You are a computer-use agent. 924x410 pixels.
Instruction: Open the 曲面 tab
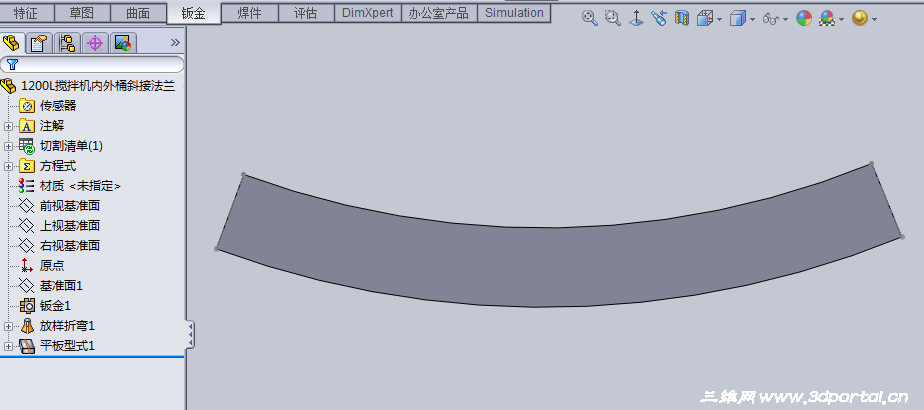click(138, 13)
